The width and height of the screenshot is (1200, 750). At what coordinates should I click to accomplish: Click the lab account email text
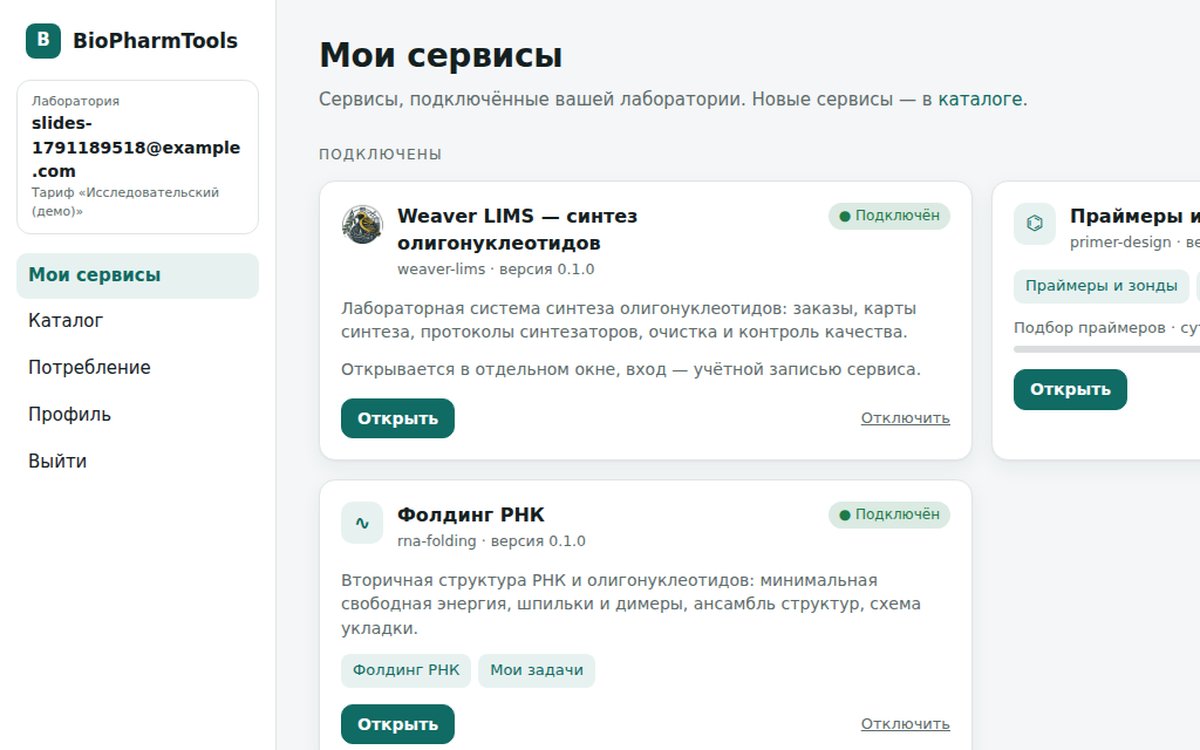pos(136,147)
